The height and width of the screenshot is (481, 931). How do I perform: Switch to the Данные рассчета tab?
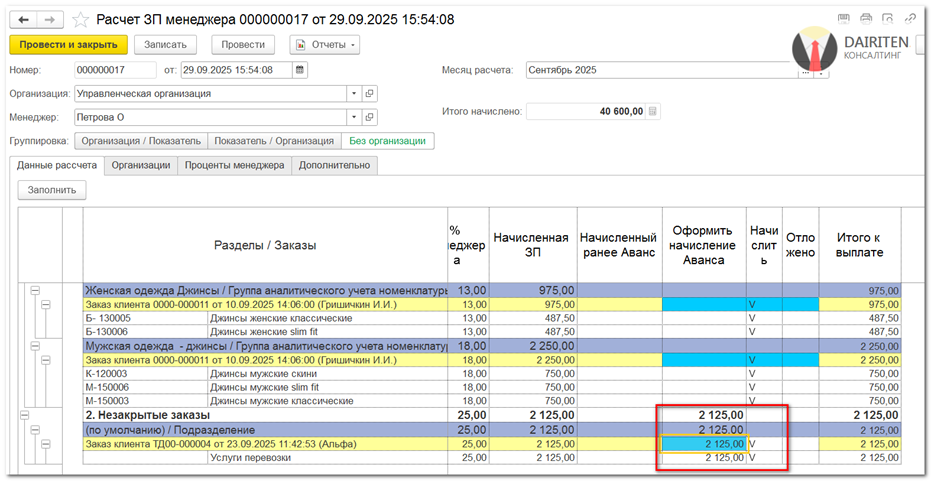point(57,165)
